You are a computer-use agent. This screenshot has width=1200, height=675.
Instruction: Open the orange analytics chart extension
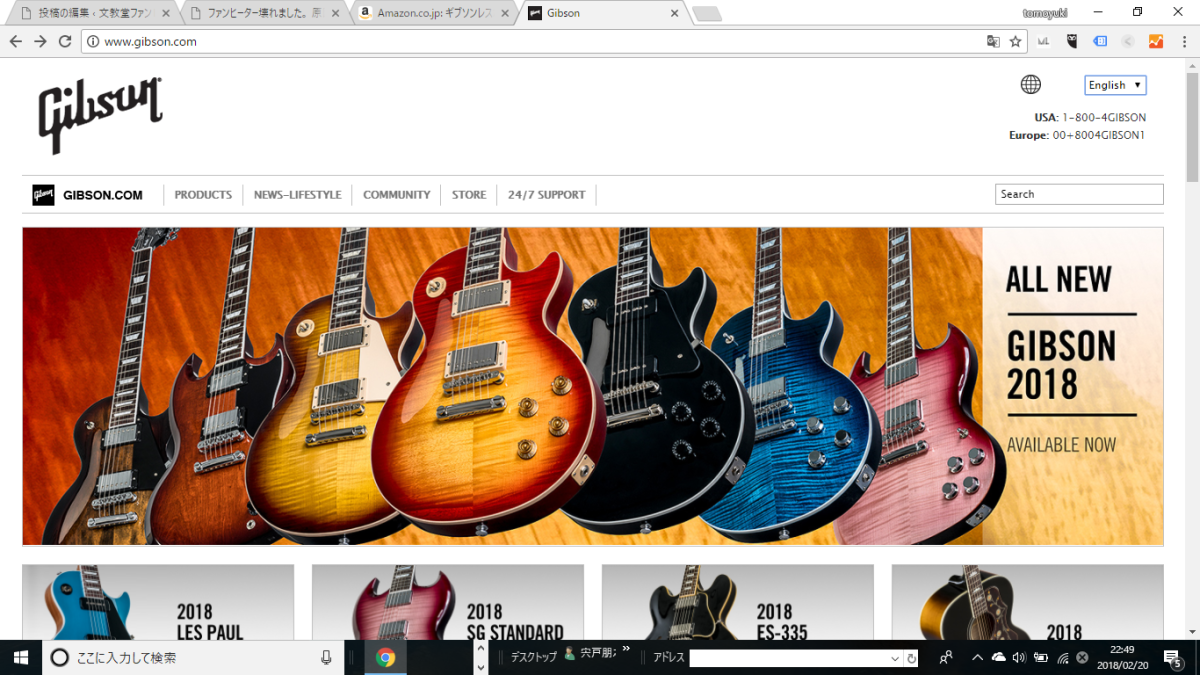click(1156, 42)
